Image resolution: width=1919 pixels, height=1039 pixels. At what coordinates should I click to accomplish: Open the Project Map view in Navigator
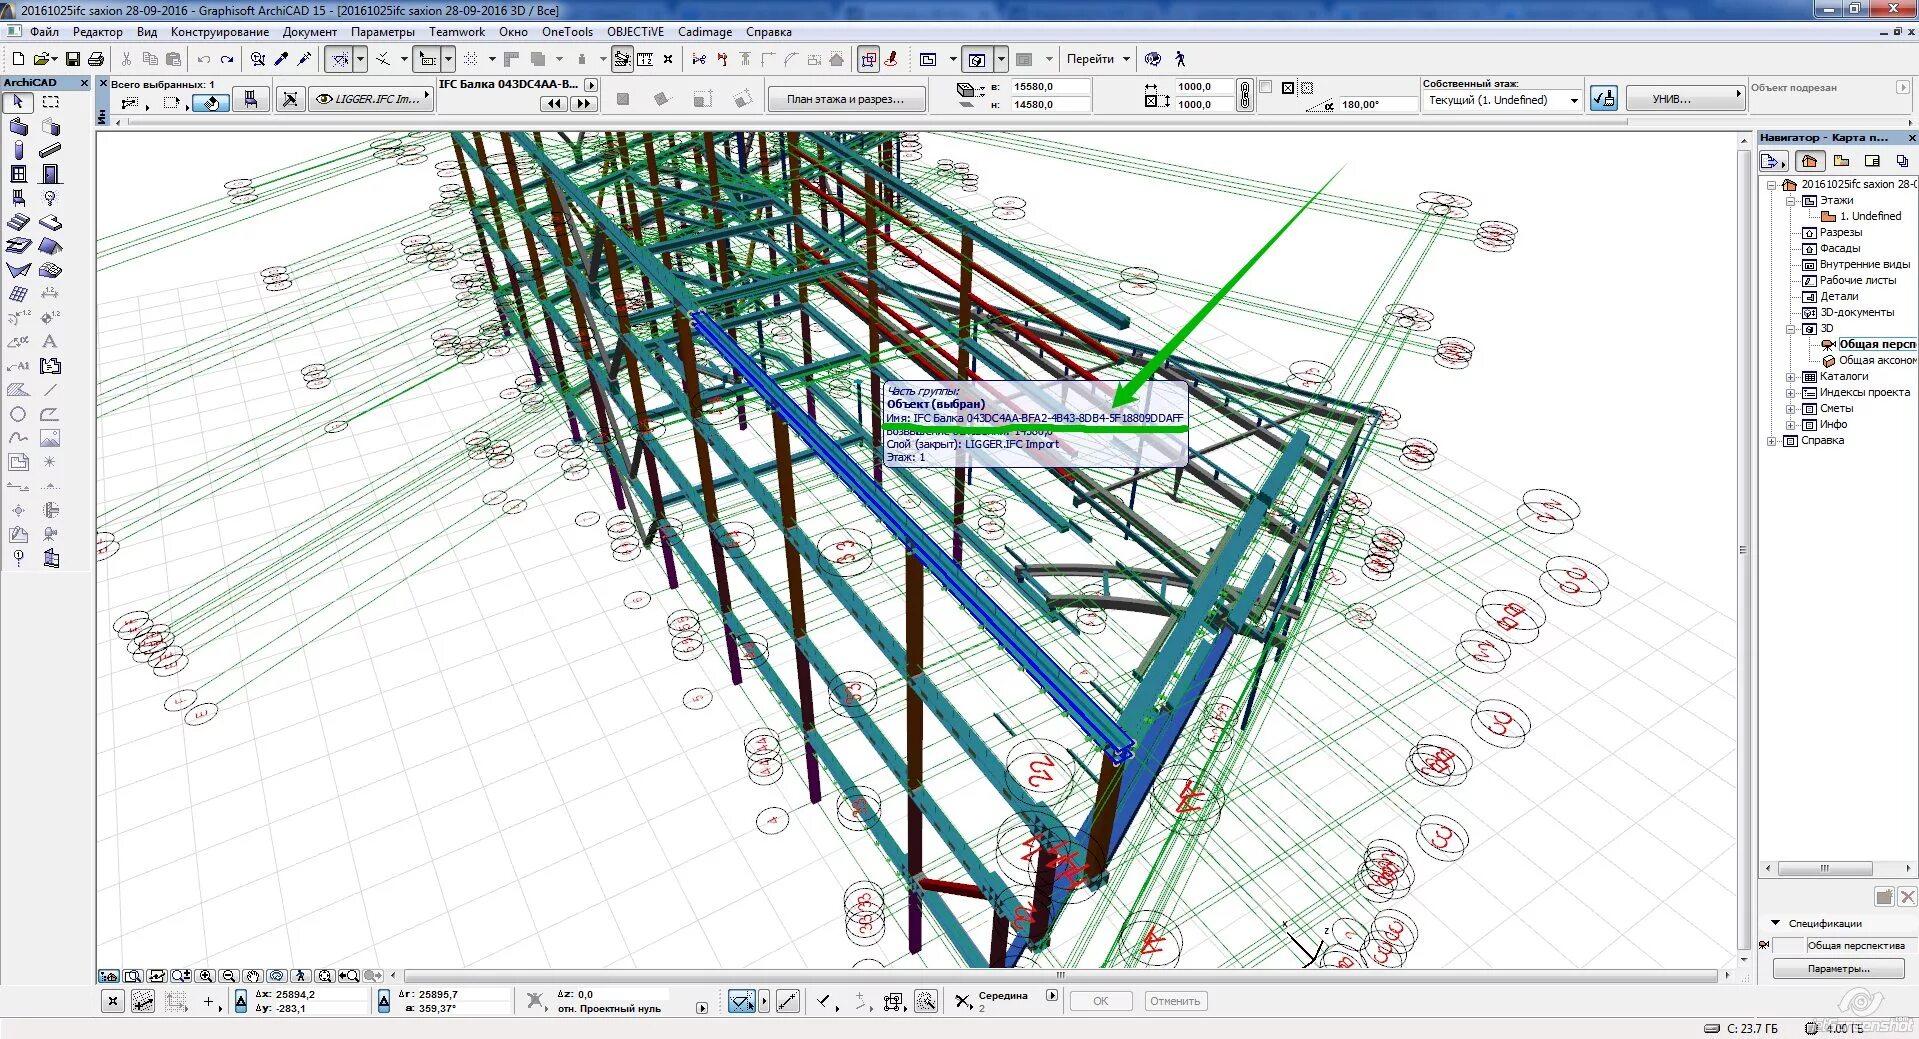1809,161
